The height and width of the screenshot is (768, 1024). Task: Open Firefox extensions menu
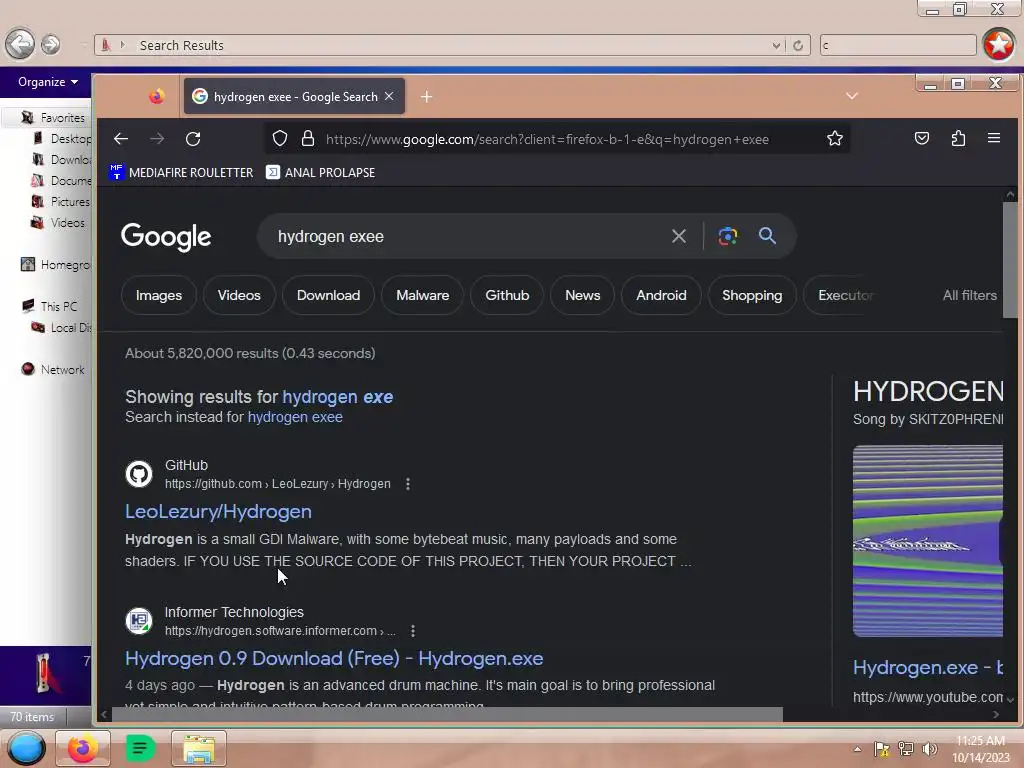pos(958,138)
